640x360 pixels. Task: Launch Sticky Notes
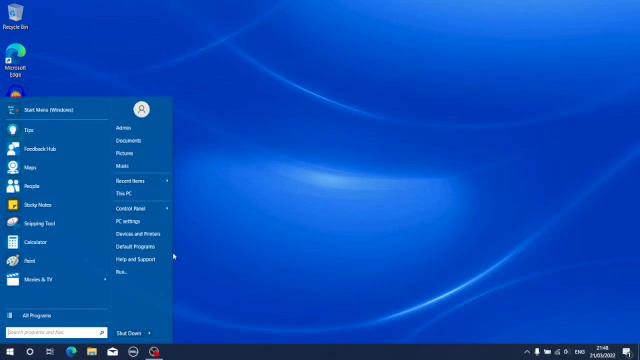(56, 205)
